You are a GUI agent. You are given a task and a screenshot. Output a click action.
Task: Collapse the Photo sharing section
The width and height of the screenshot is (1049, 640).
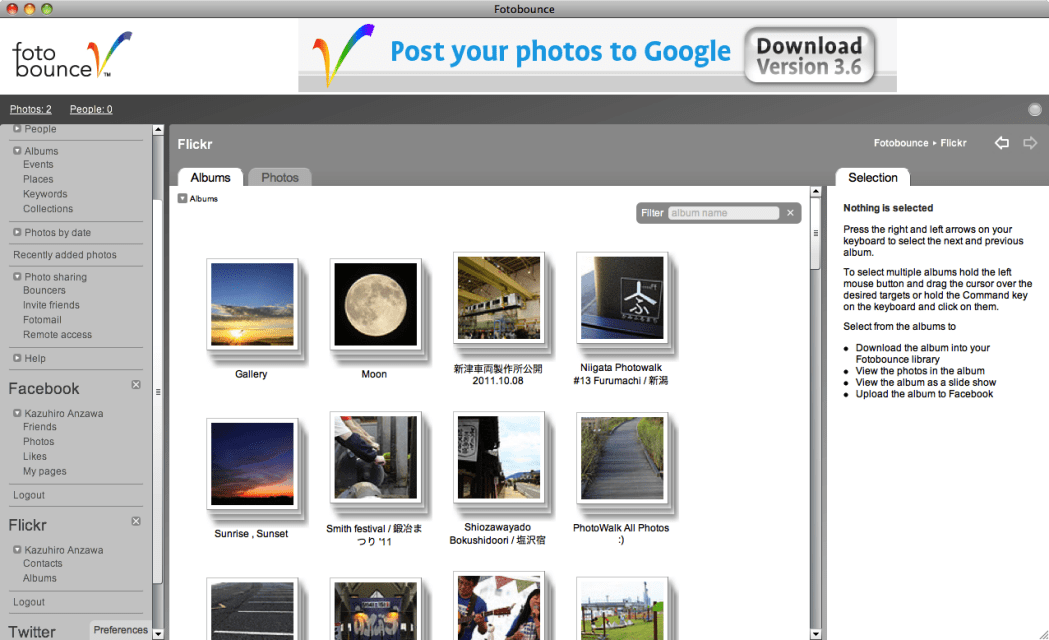[x=17, y=276]
